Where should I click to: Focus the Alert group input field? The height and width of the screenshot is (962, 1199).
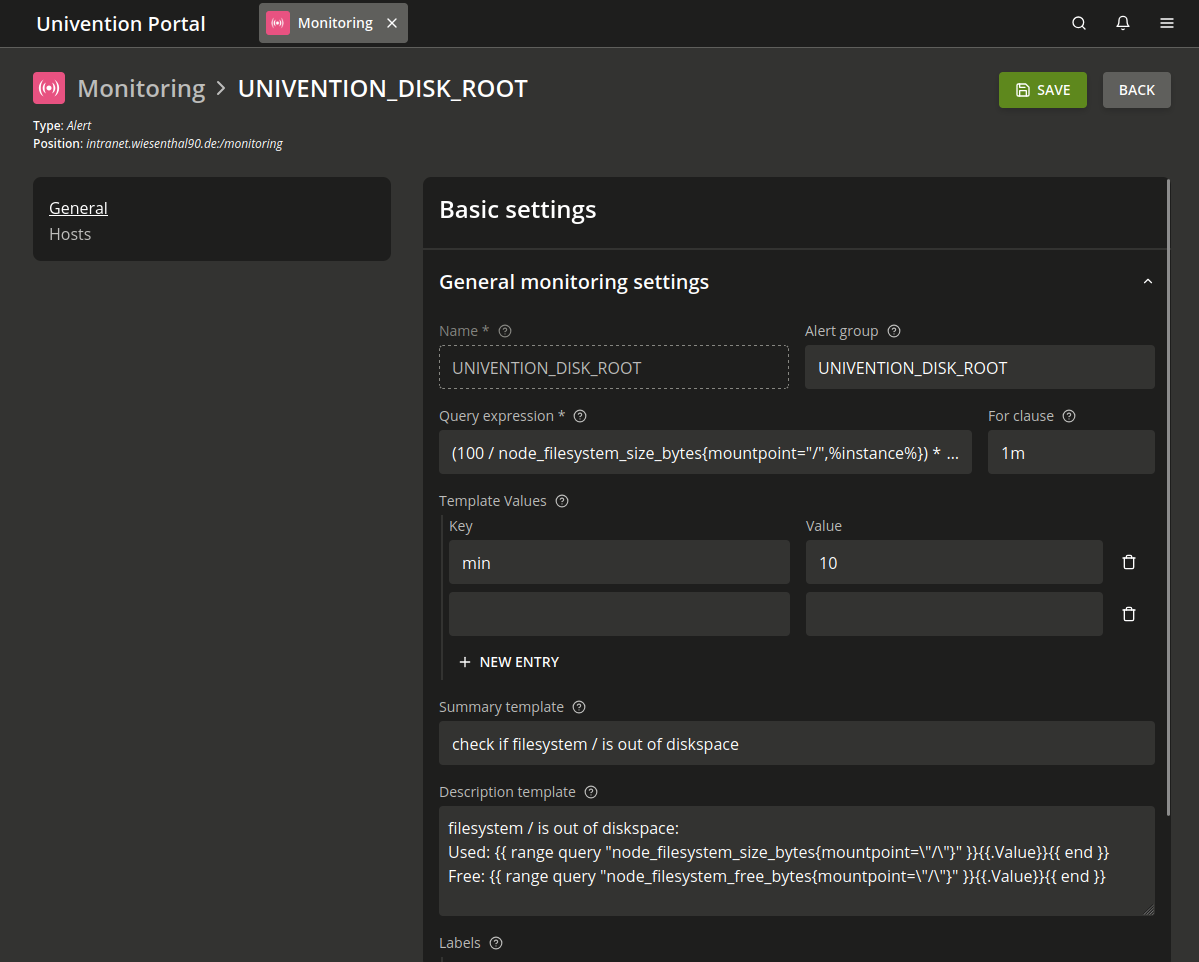[980, 367]
